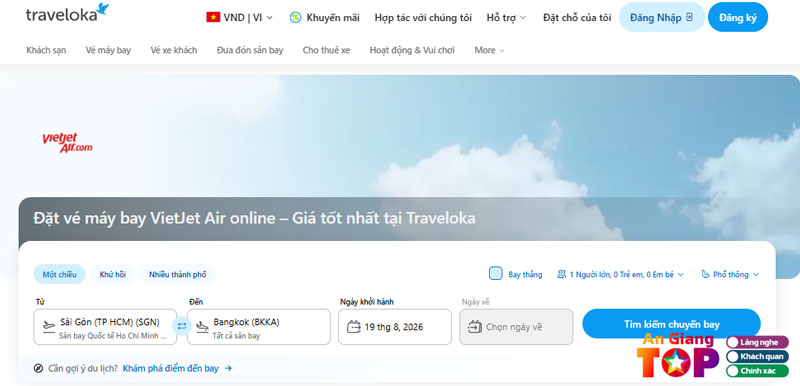Image resolution: width=800 pixels, height=386 pixels.
Task: Open the Đưa đón sân bay tab
Action: [250, 50]
